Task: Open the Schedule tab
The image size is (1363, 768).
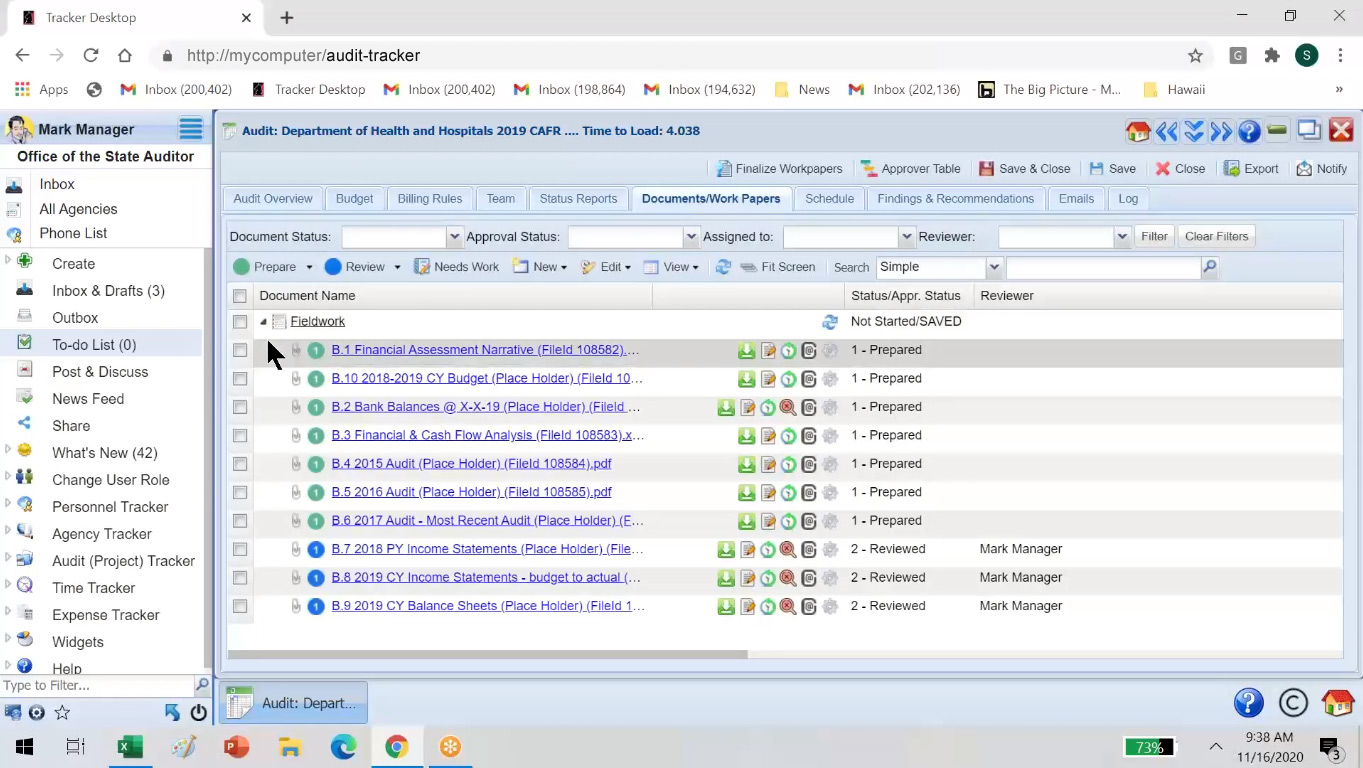Action: click(829, 199)
